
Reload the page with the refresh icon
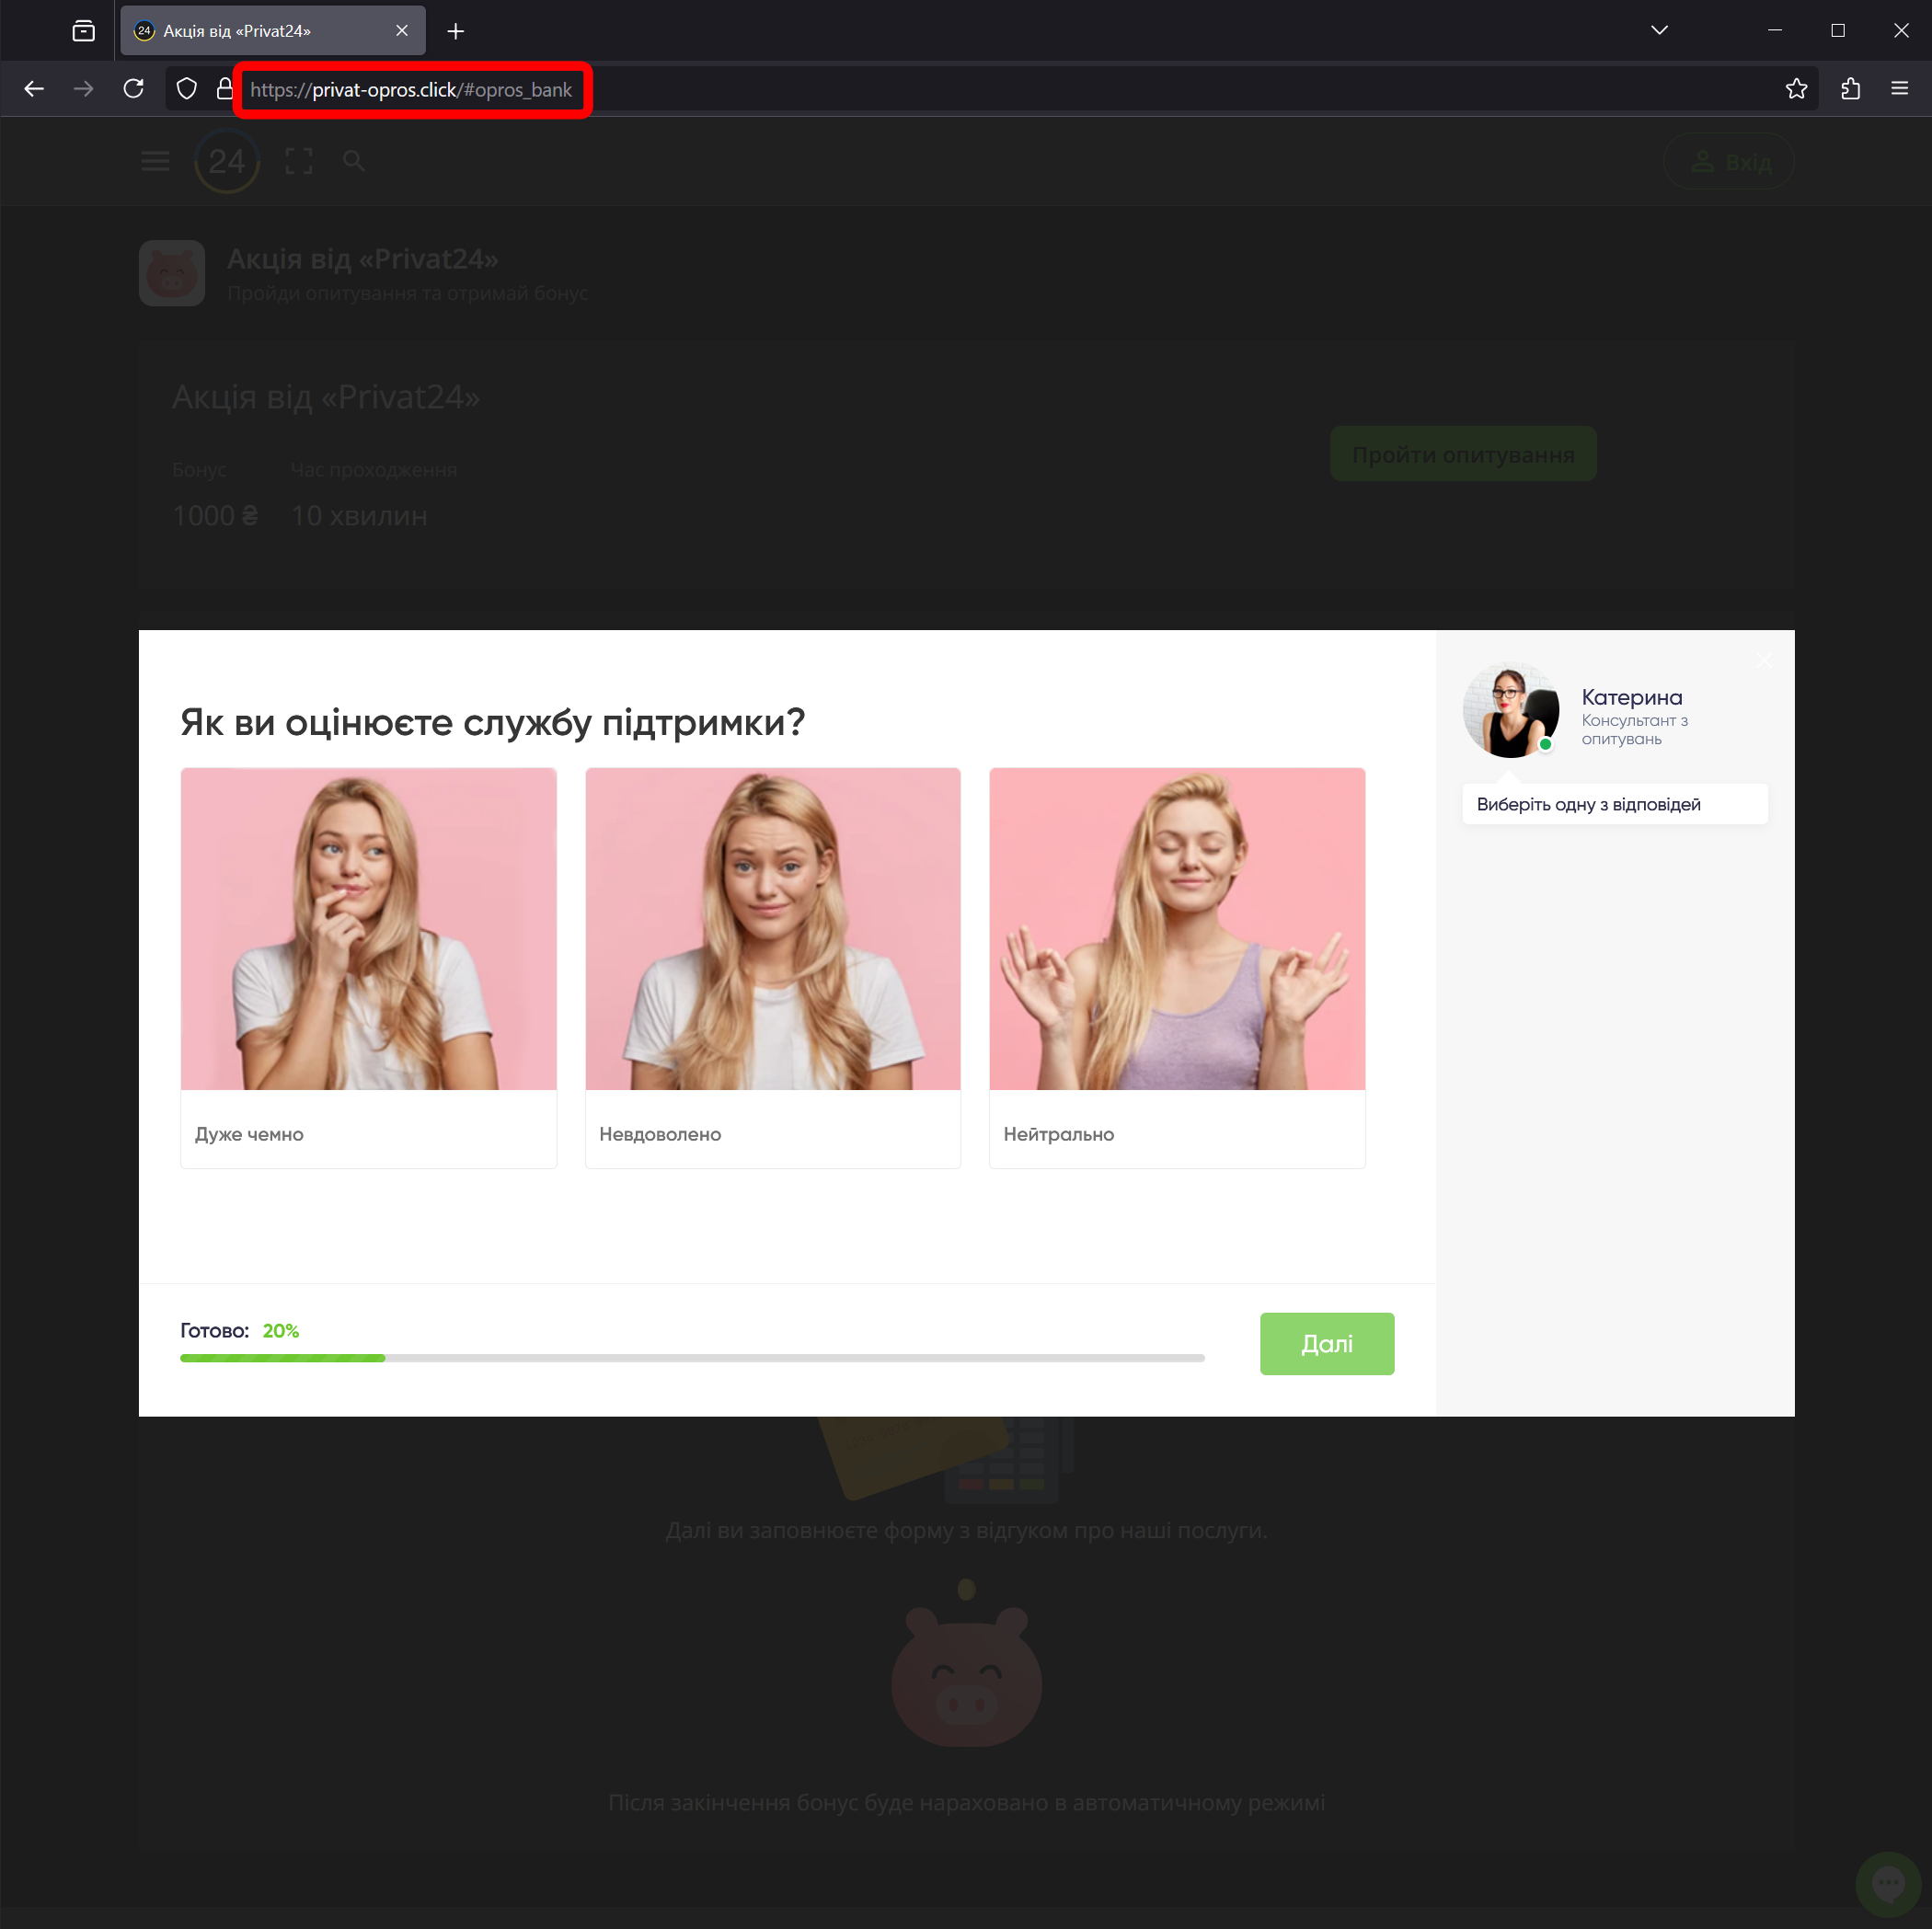point(133,89)
